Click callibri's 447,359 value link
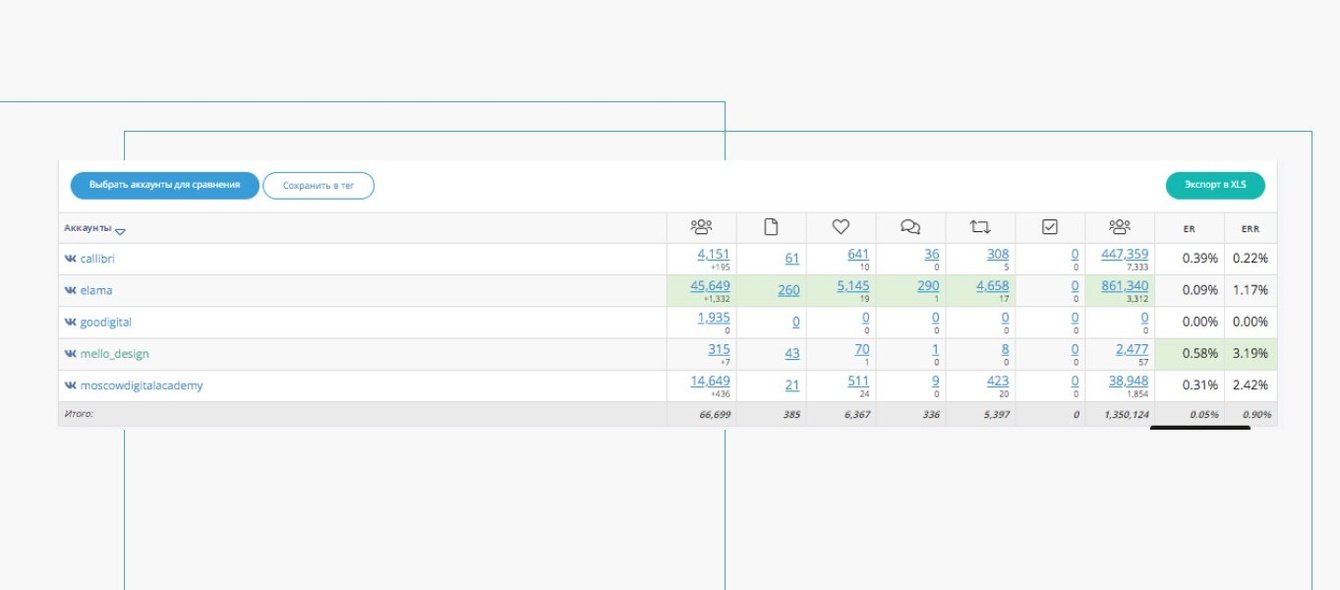Screen dimensions: 1340x590 [x=1124, y=254]
